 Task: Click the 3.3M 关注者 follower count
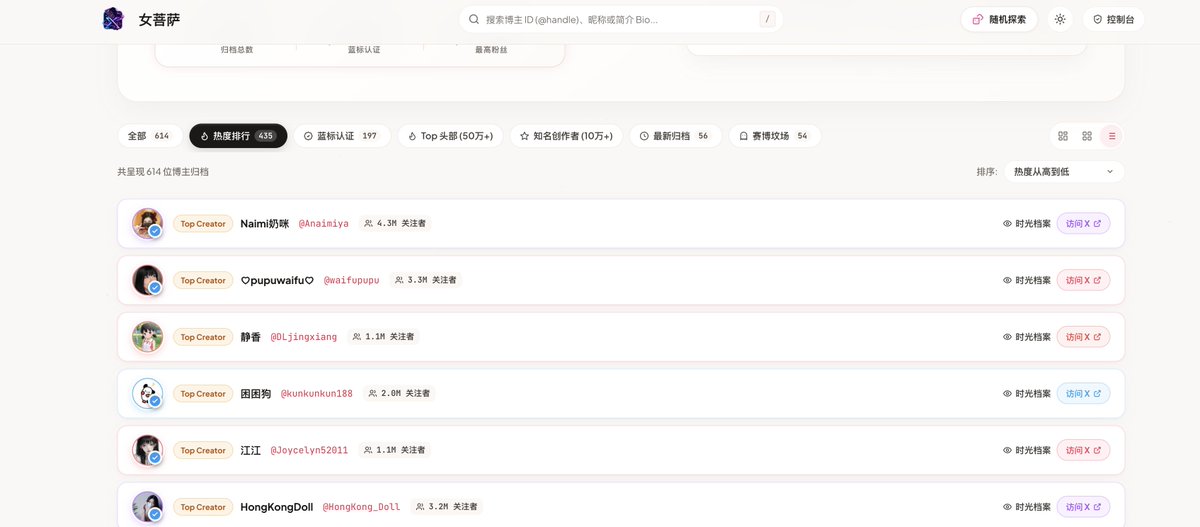426,280
